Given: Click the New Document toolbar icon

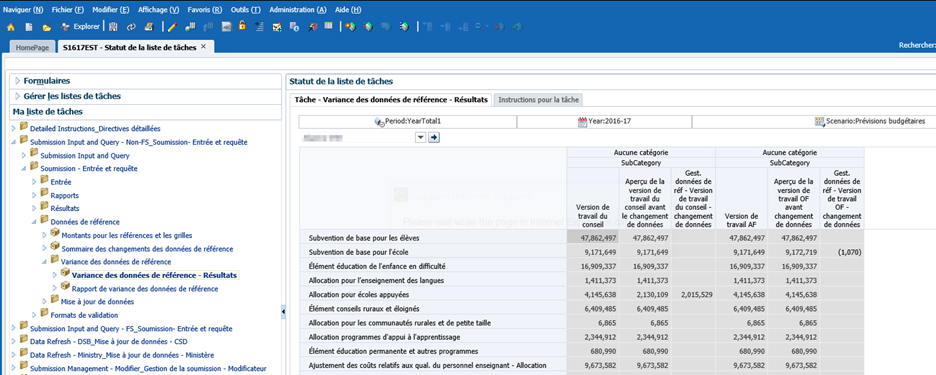Looking at the screenshot, I should point(28,27).
